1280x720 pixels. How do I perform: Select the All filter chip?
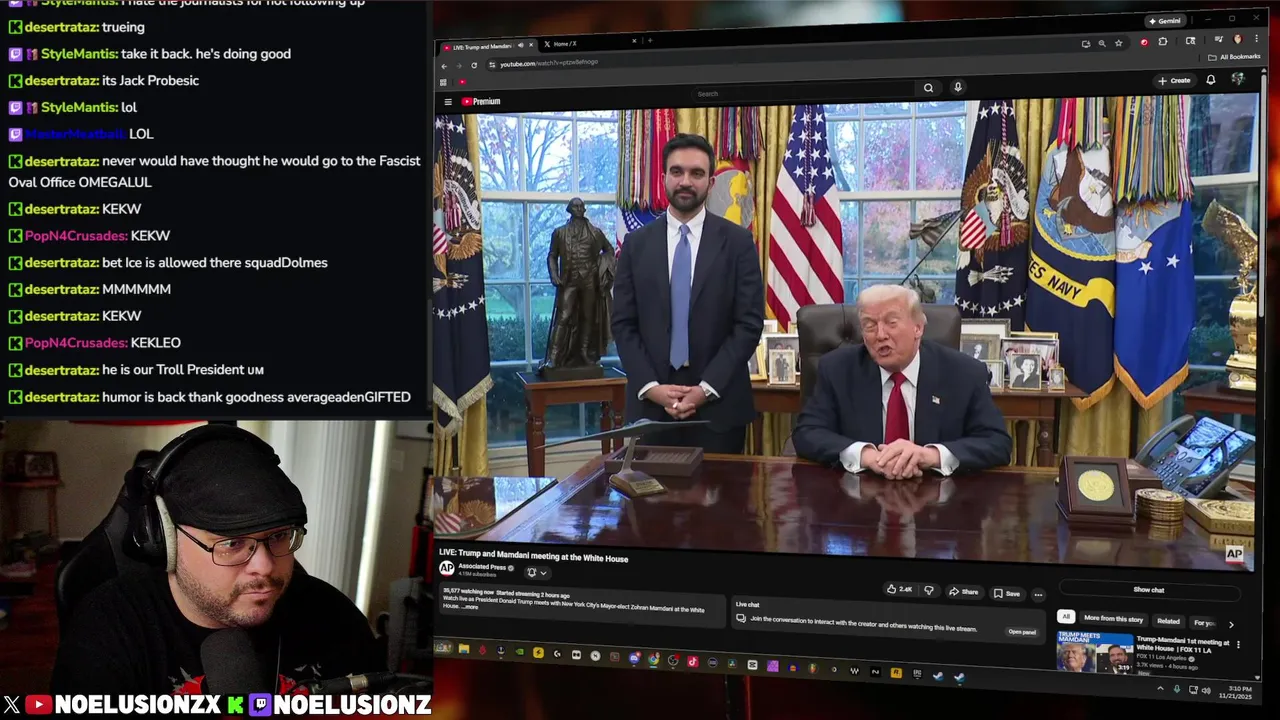[x=1066, y=617]
